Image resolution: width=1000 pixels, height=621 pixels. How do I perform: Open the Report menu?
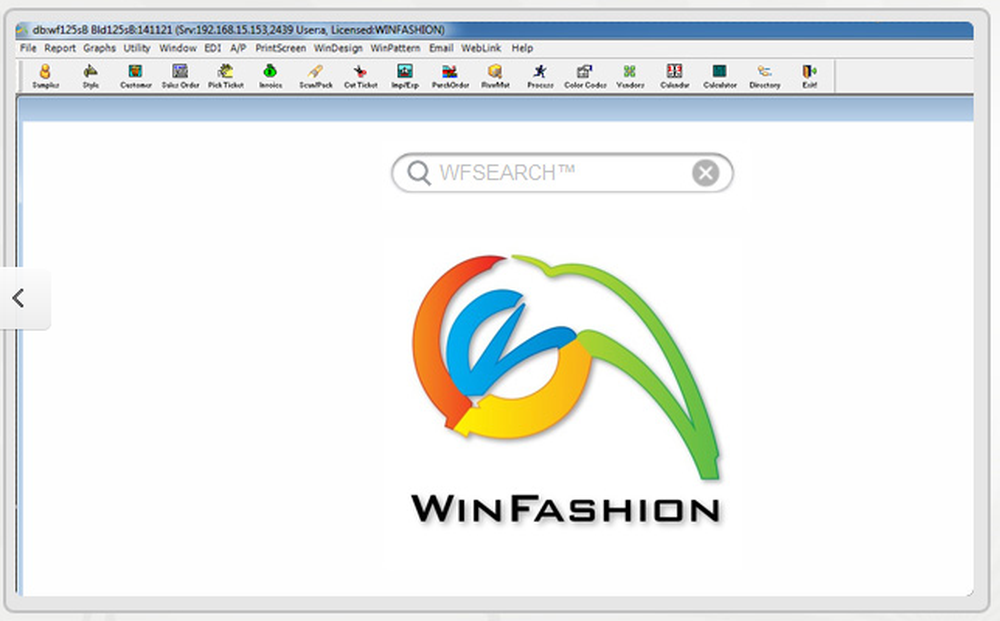[x=60, y=48]
